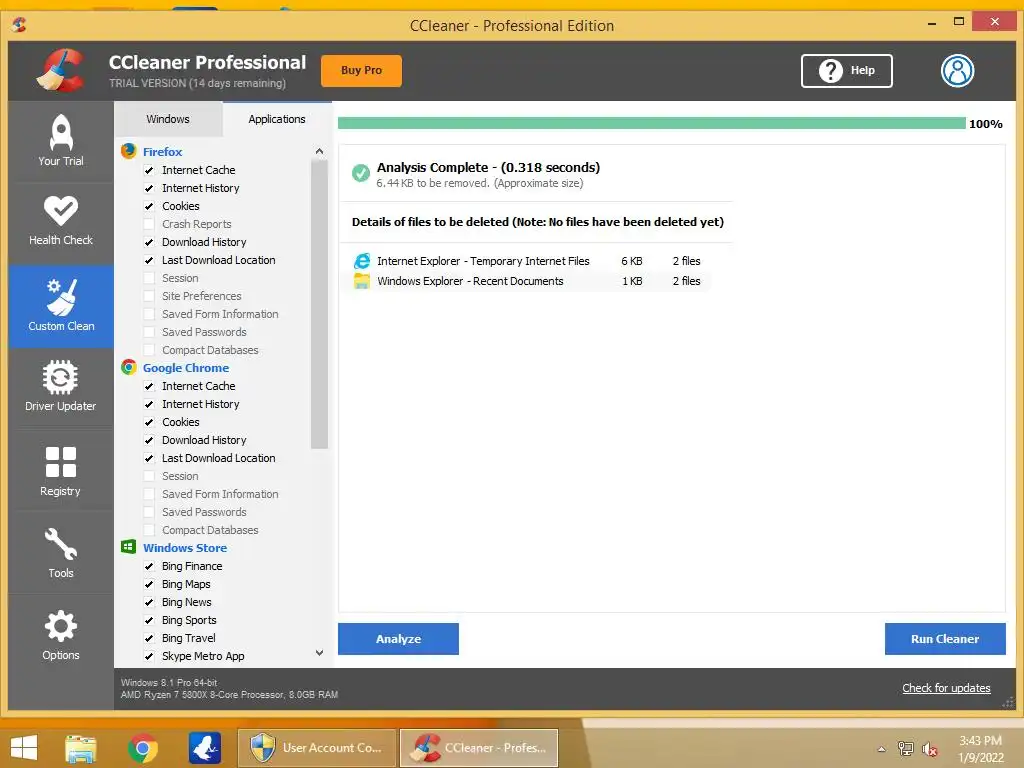Click the Windows Store section header

tap(185, 548)
